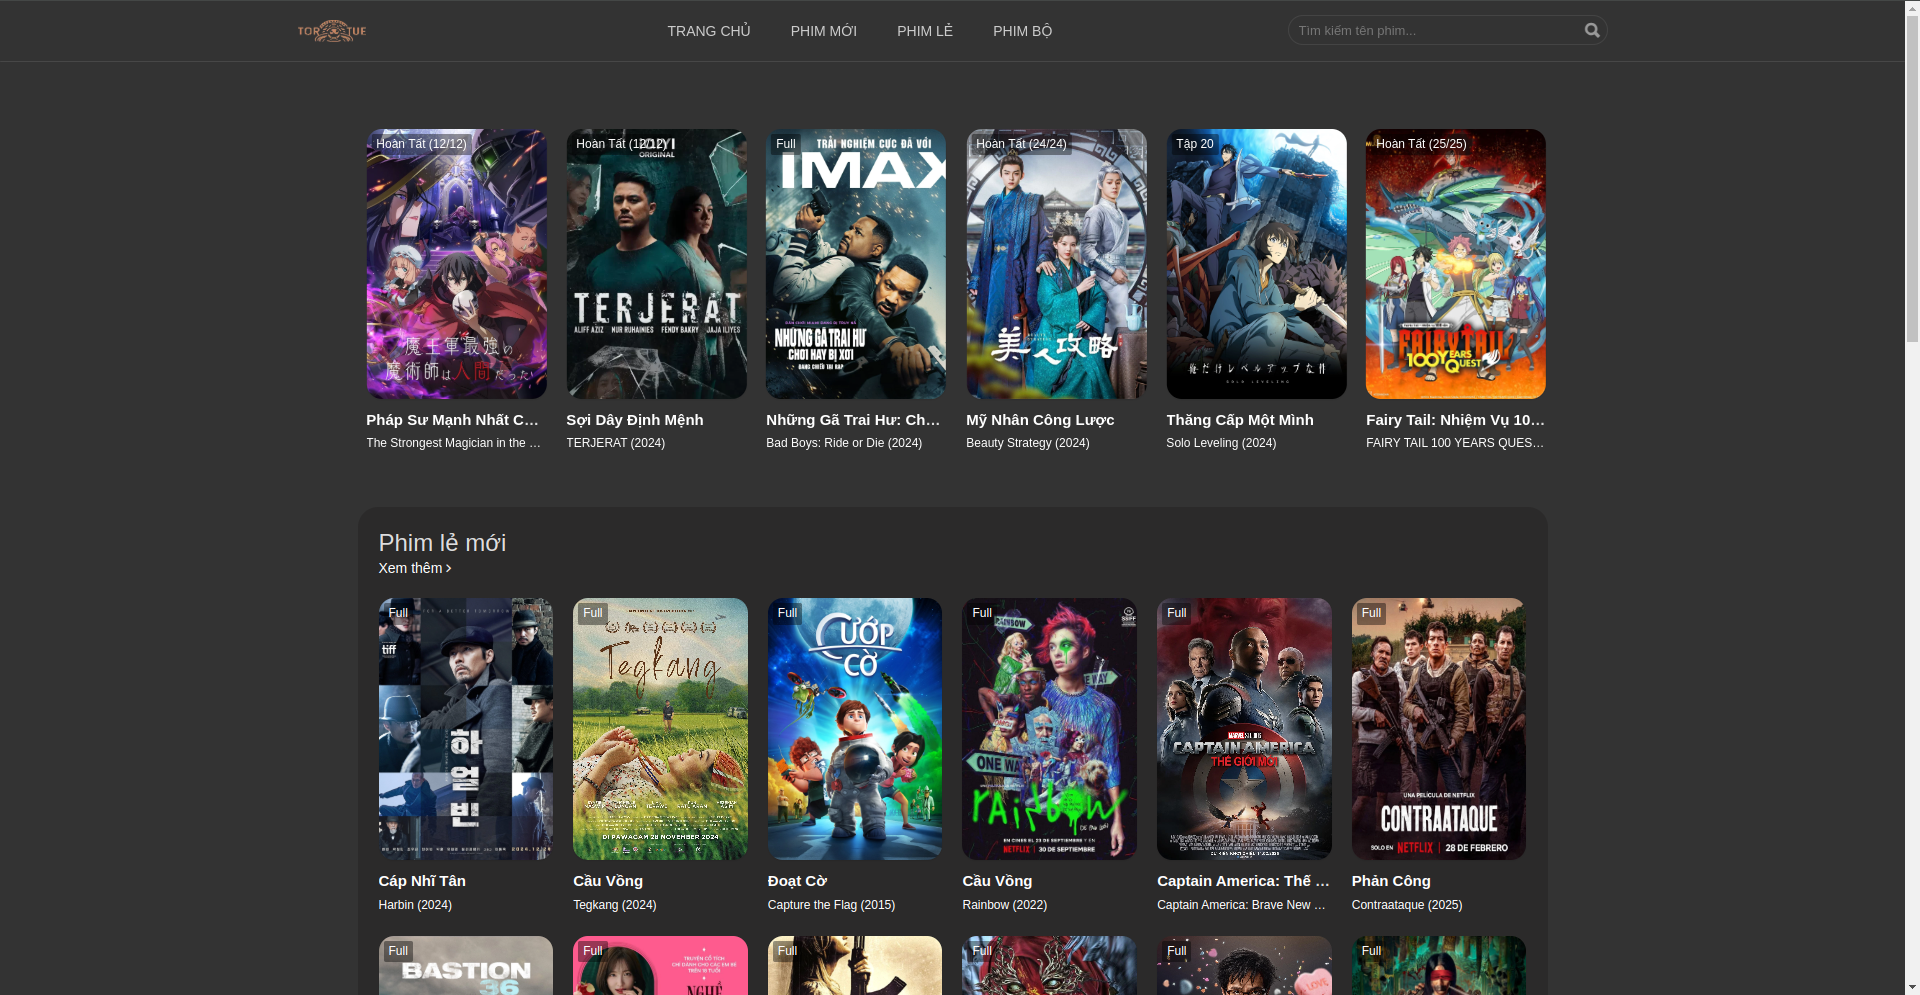
Task: Click the Beauty Strategy (2024) subtitle
Action: pos(1028,443)
